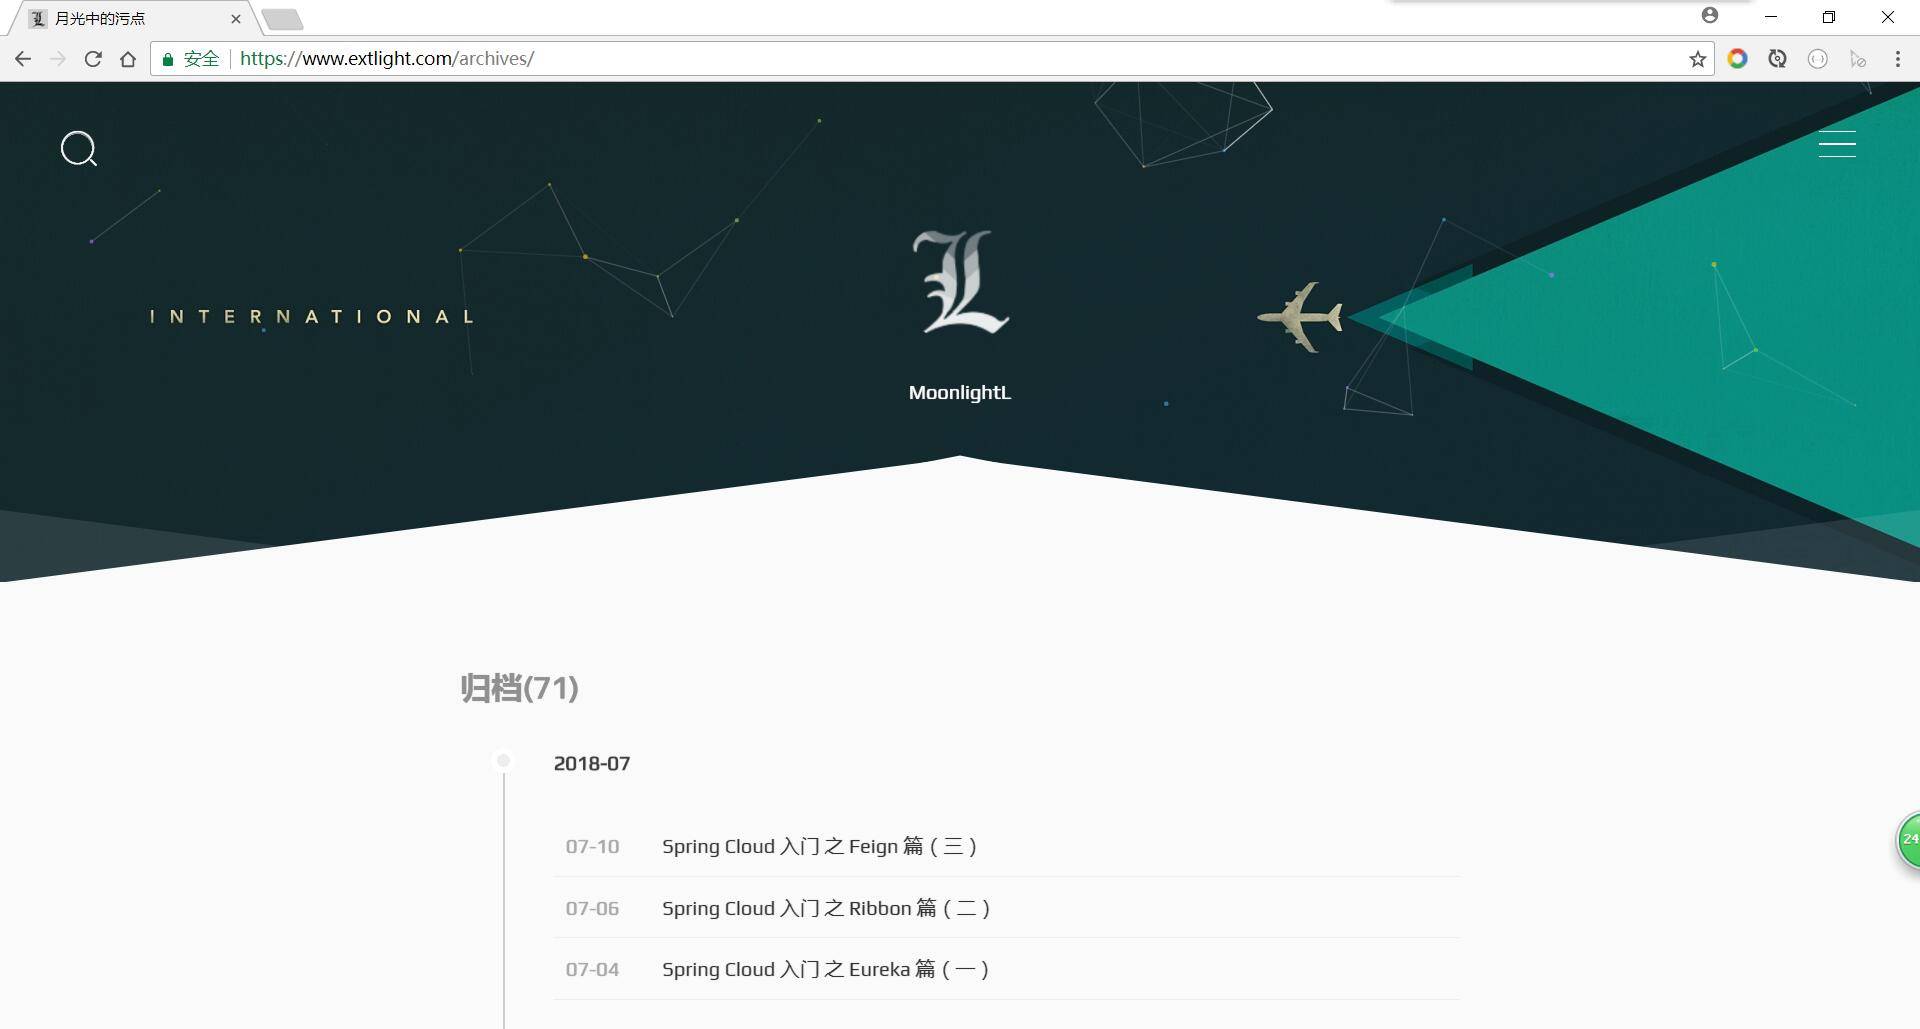Screen dimensions: 1920x1029
Task: Click the MoonlightL gothic L logo
Action: pyautogui.click(x=960, y=282)
